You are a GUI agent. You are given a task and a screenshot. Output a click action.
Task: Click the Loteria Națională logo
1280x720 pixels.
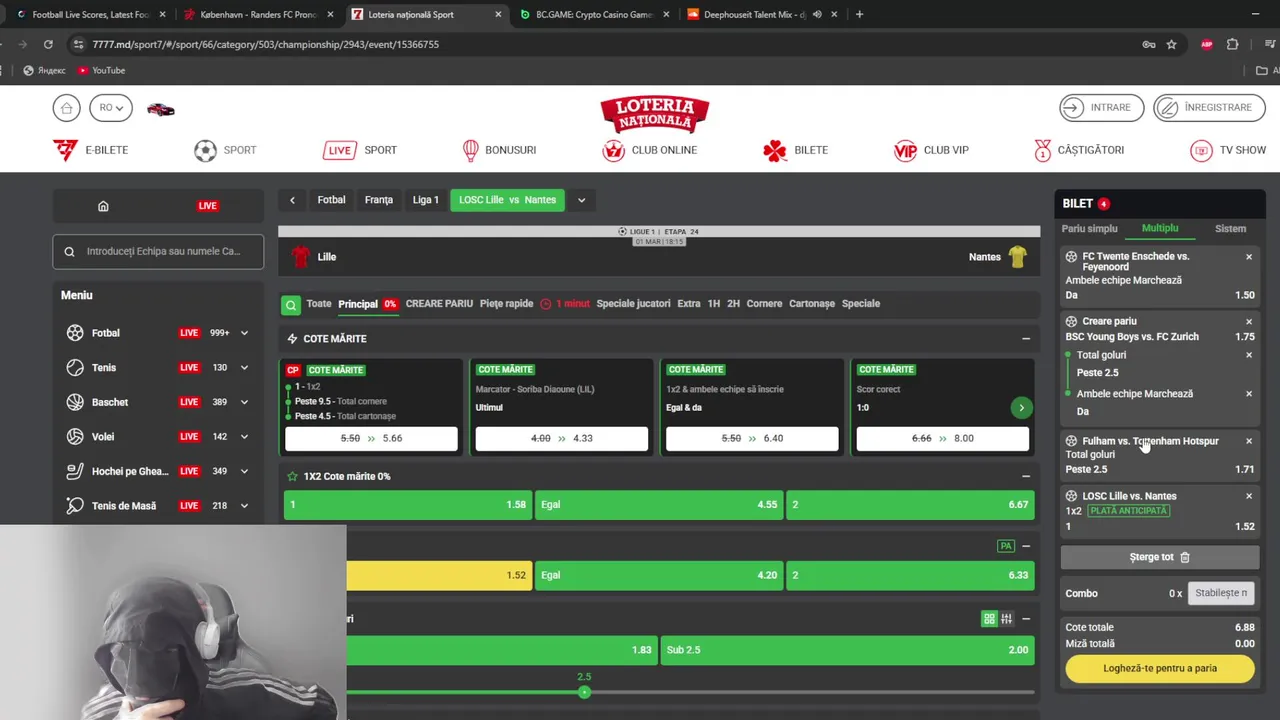point(655,114)
